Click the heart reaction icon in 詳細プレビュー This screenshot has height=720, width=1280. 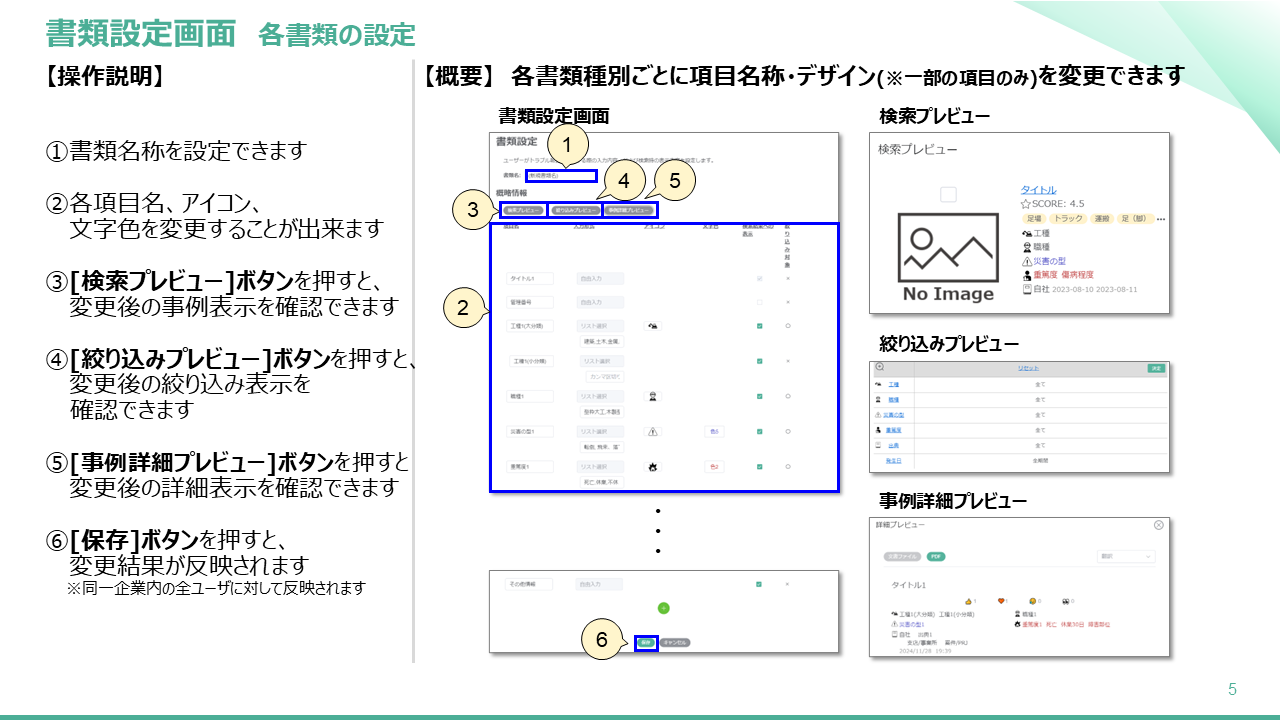click(1001, 601)
